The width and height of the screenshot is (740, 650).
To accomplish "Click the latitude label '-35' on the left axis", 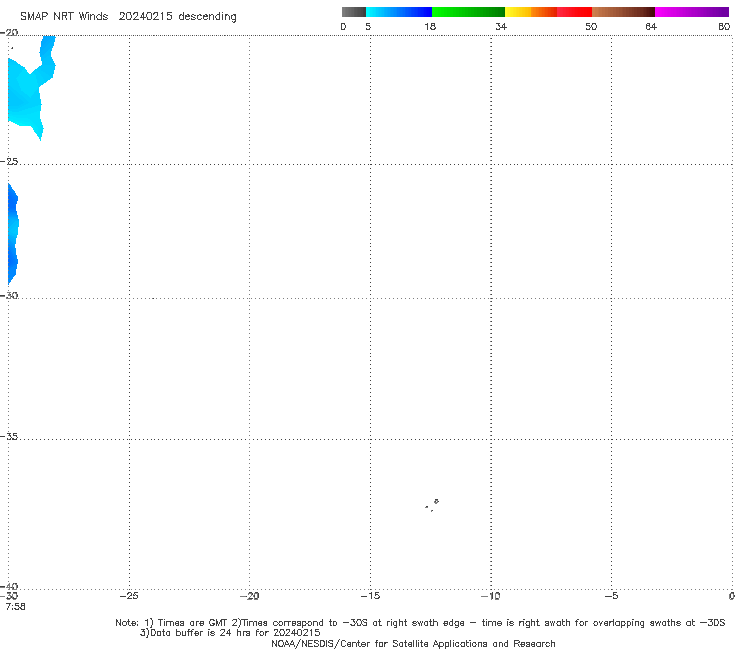I will [x=9, y=437].
